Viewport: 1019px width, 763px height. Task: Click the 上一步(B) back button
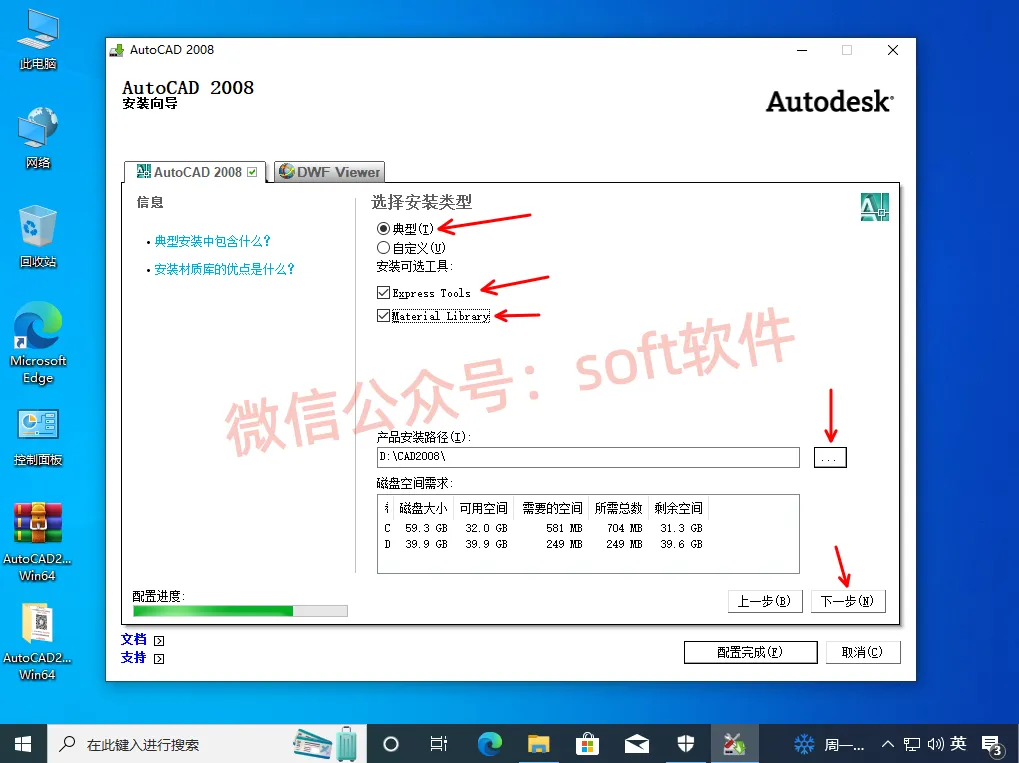(765, 601)
